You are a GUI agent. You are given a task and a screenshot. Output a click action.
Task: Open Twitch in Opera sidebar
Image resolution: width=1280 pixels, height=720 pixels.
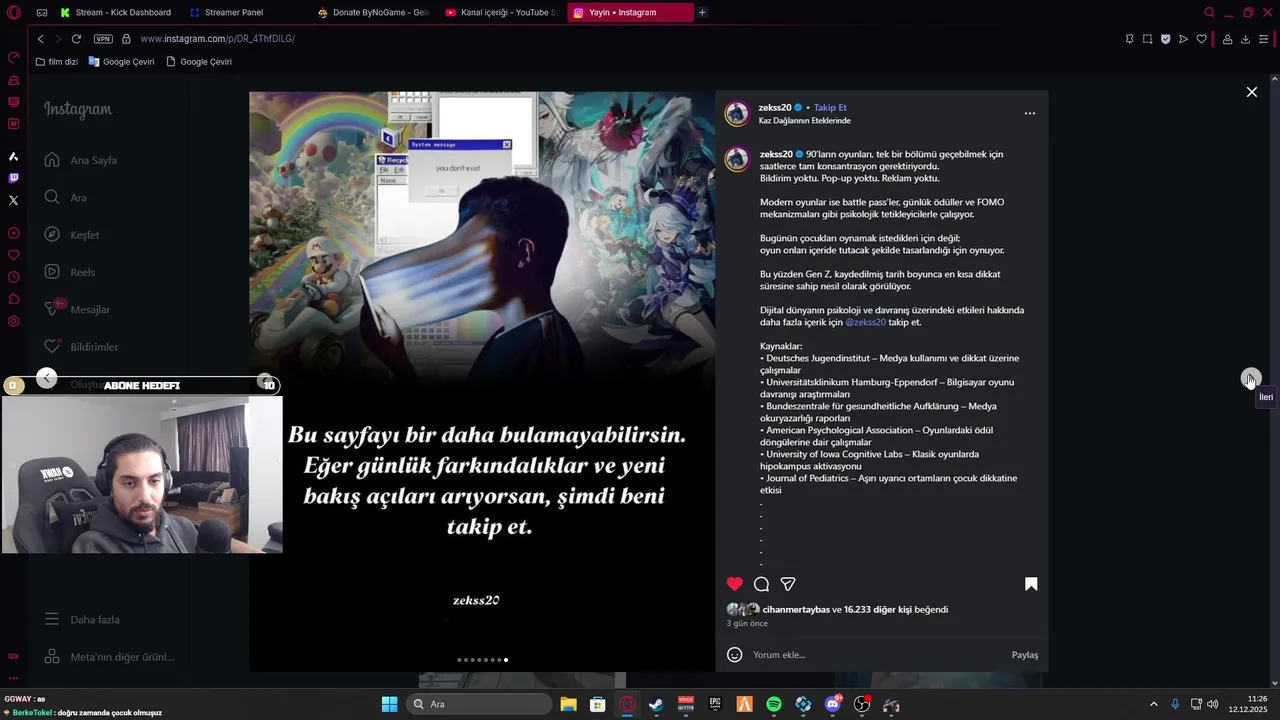click(13, 178)
